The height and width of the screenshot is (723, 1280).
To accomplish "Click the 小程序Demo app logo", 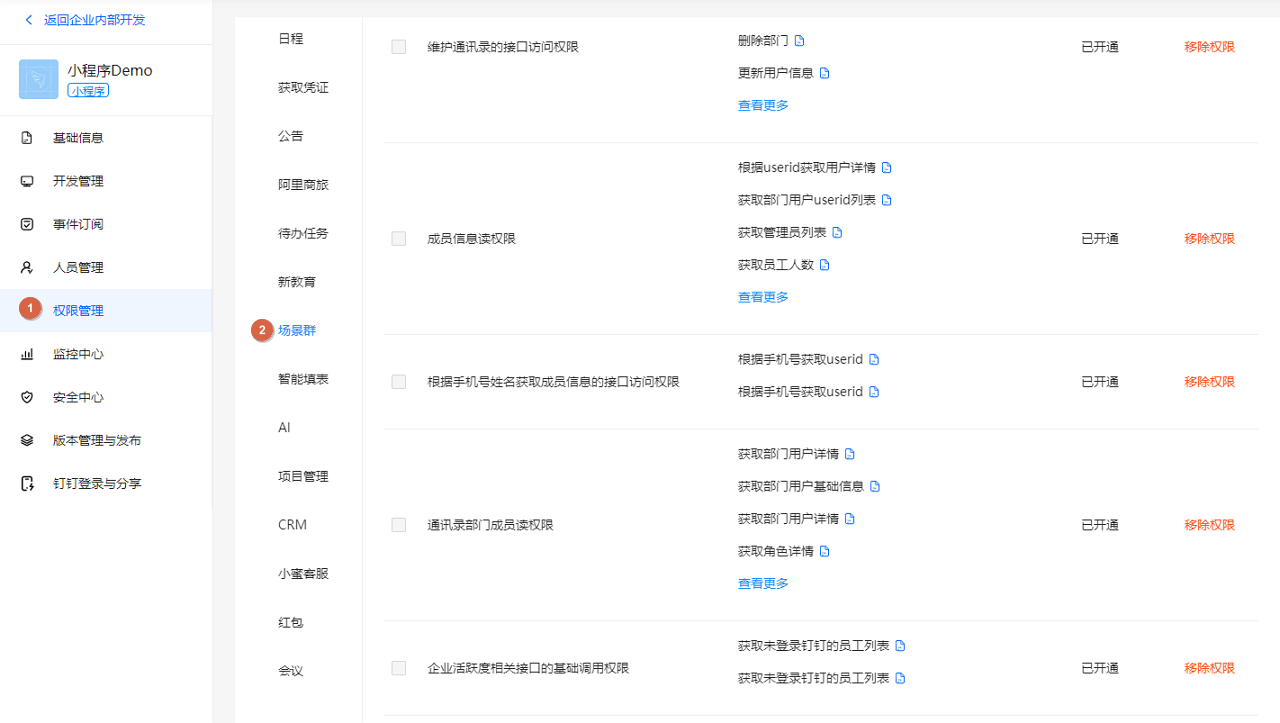I will tap(38, 79).
